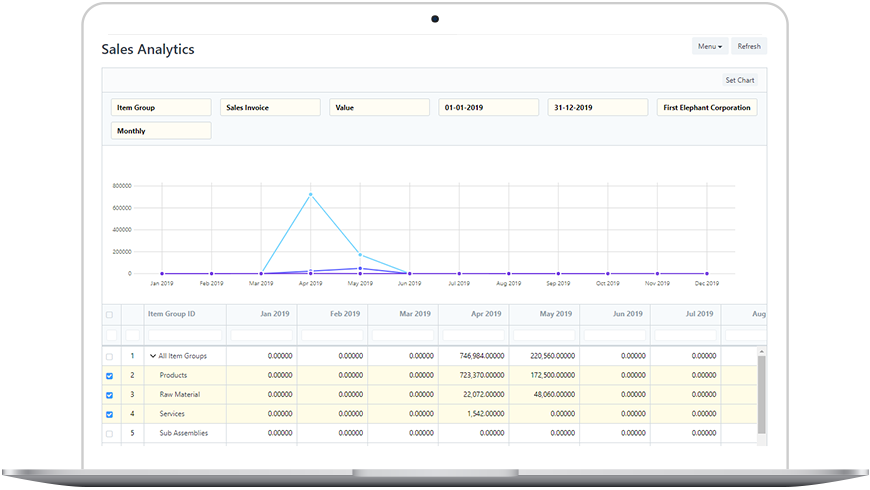
Task: Open the Item Group filter field
Action: point(160,107)
